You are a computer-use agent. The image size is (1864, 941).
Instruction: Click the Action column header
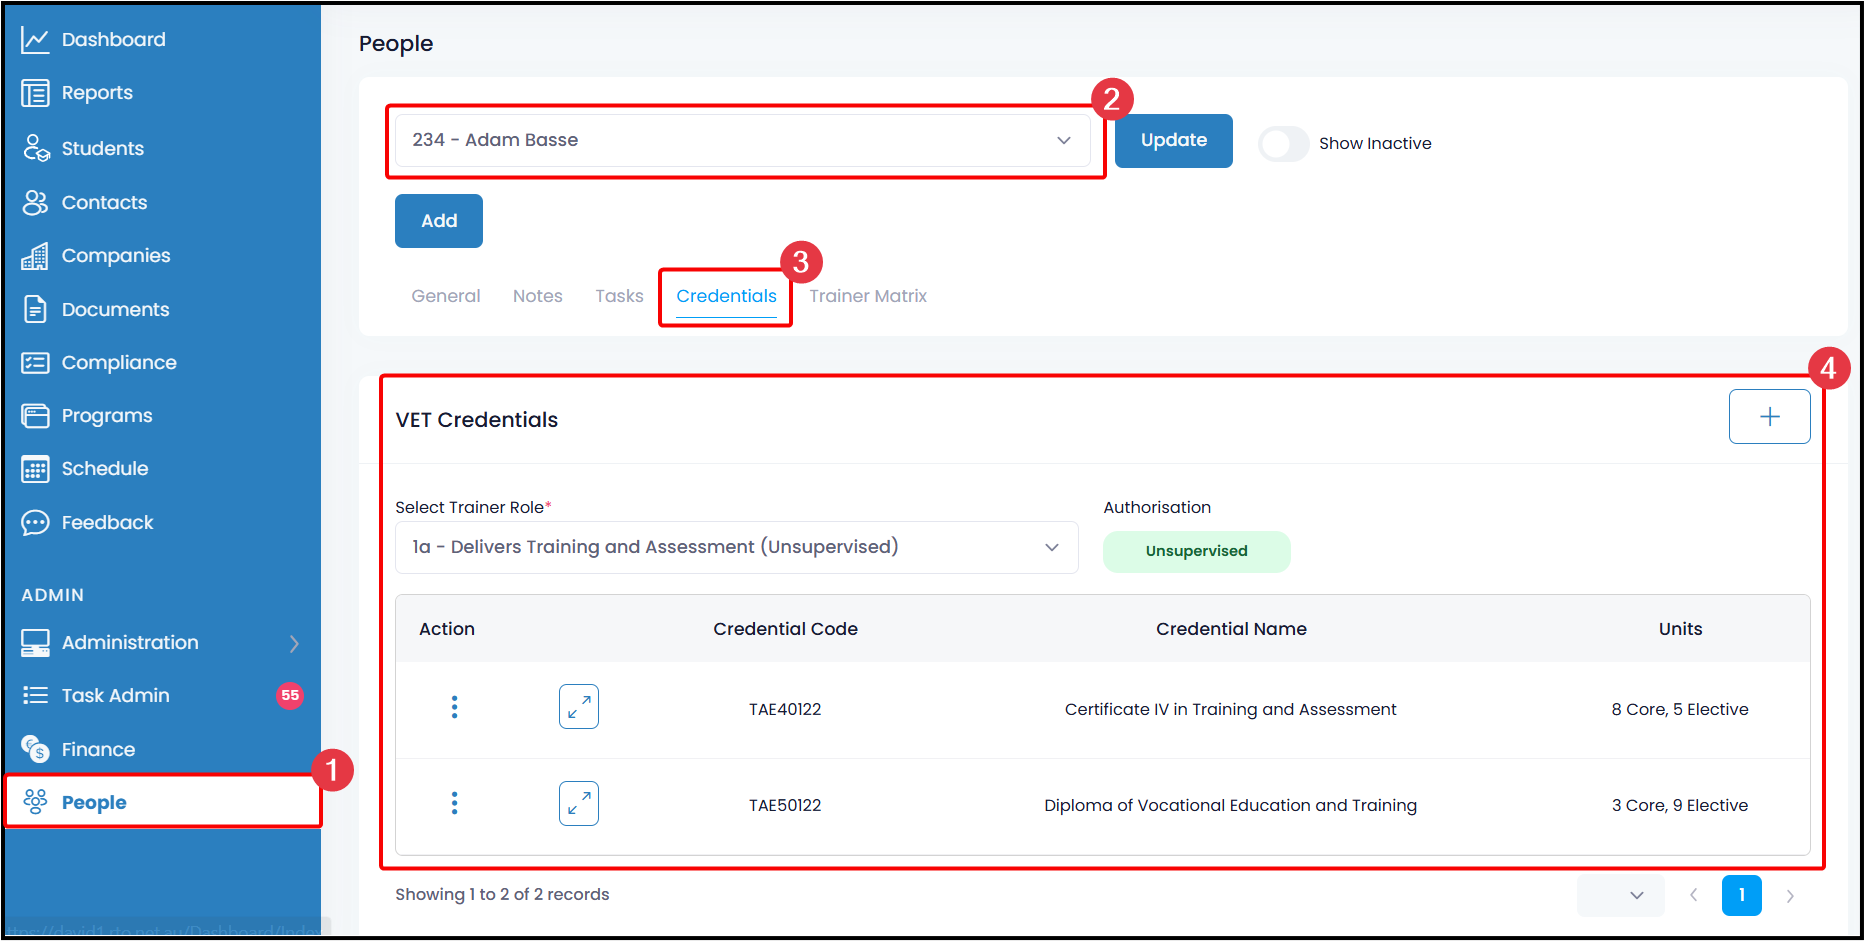click(x=447, y=629)
